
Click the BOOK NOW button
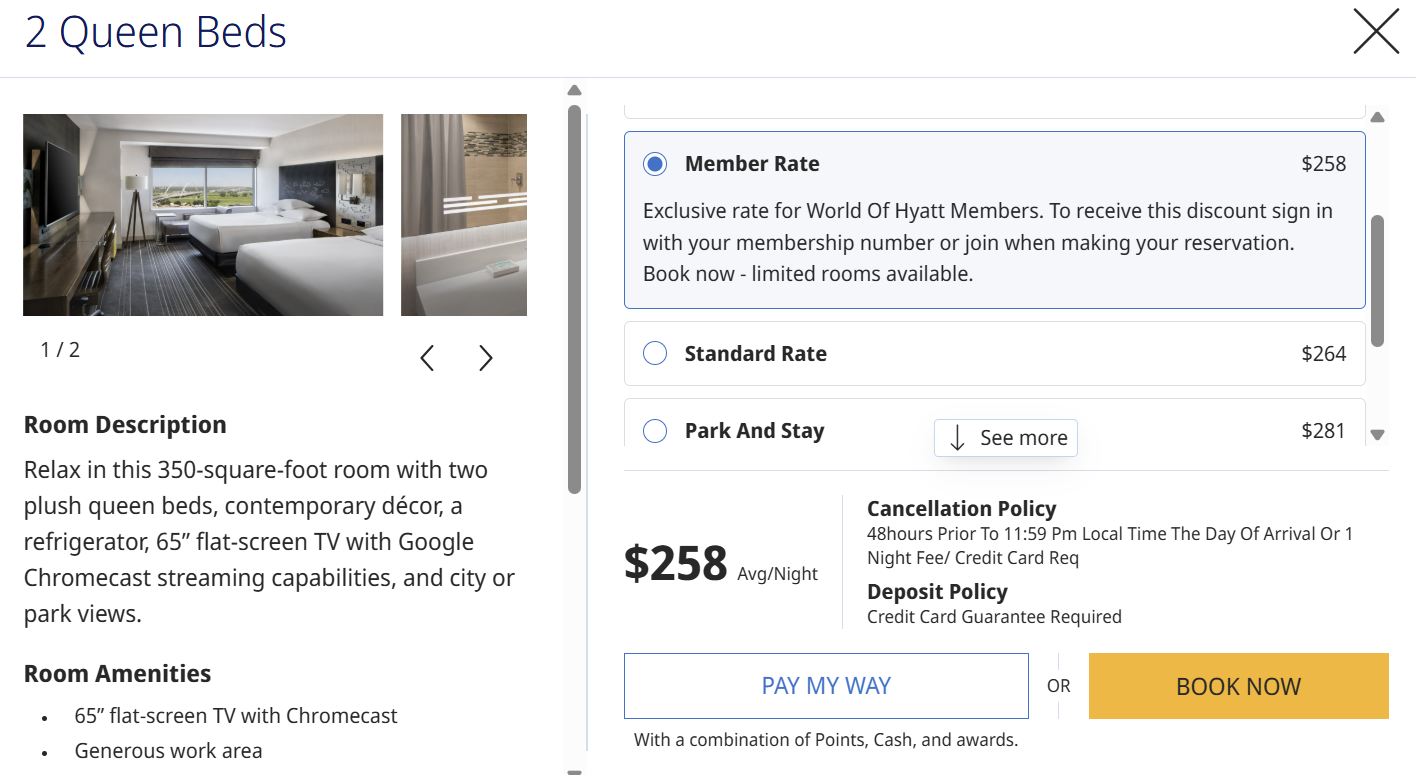[1238, 686]
